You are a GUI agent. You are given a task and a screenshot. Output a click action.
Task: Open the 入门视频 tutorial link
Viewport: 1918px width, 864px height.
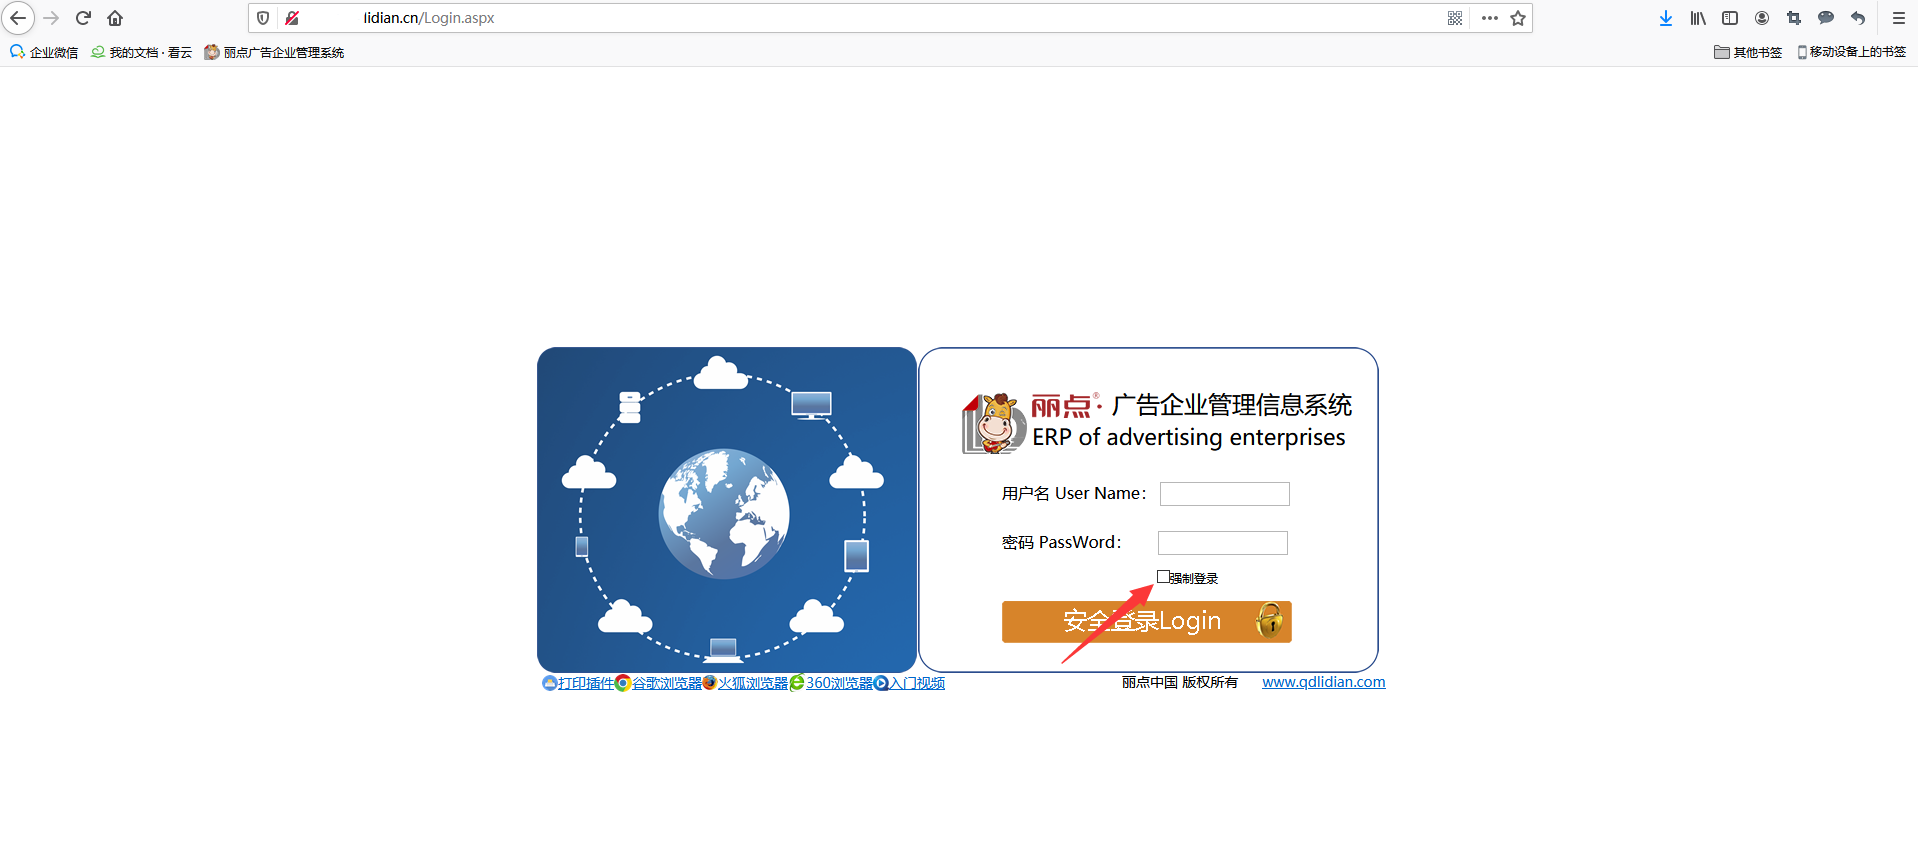pyautogui.click(x=917, y=683)
